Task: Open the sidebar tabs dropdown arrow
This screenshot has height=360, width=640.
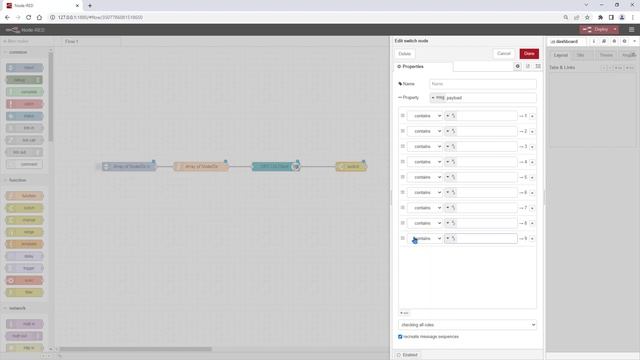Action: [634, 41]
